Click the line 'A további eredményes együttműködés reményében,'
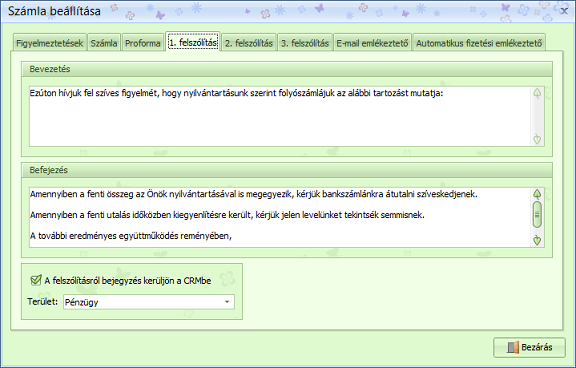 [131, 236]
